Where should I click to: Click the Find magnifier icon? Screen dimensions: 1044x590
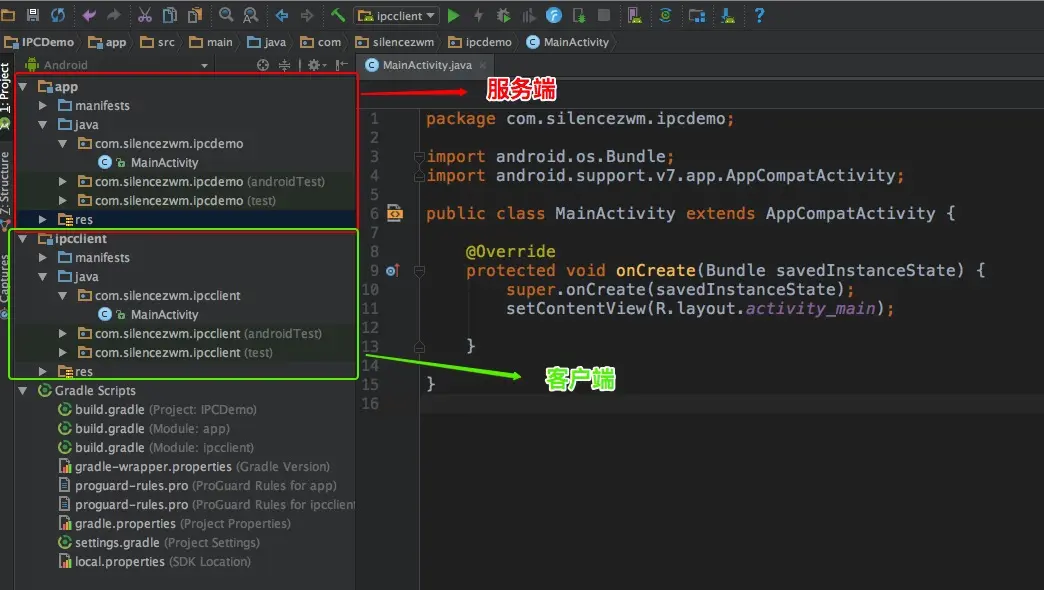[226, 15]
